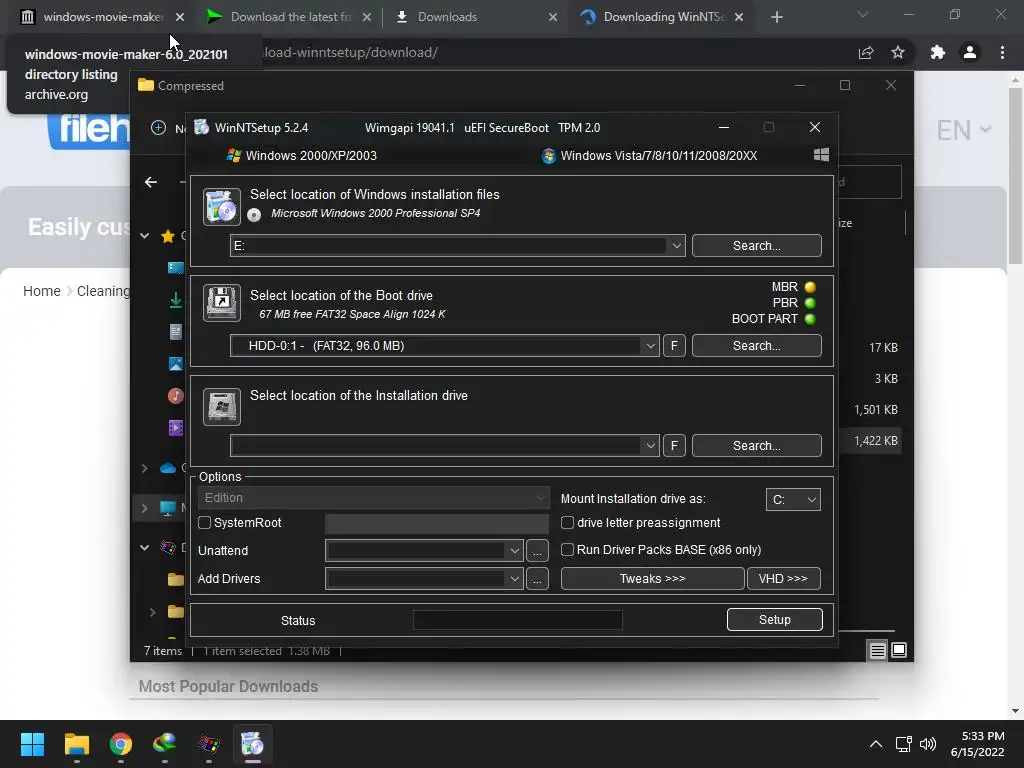The height and width of the screenshot is (768, 1024).
Task: Switch Explorer to large icons view
Action: coord(899,650)
